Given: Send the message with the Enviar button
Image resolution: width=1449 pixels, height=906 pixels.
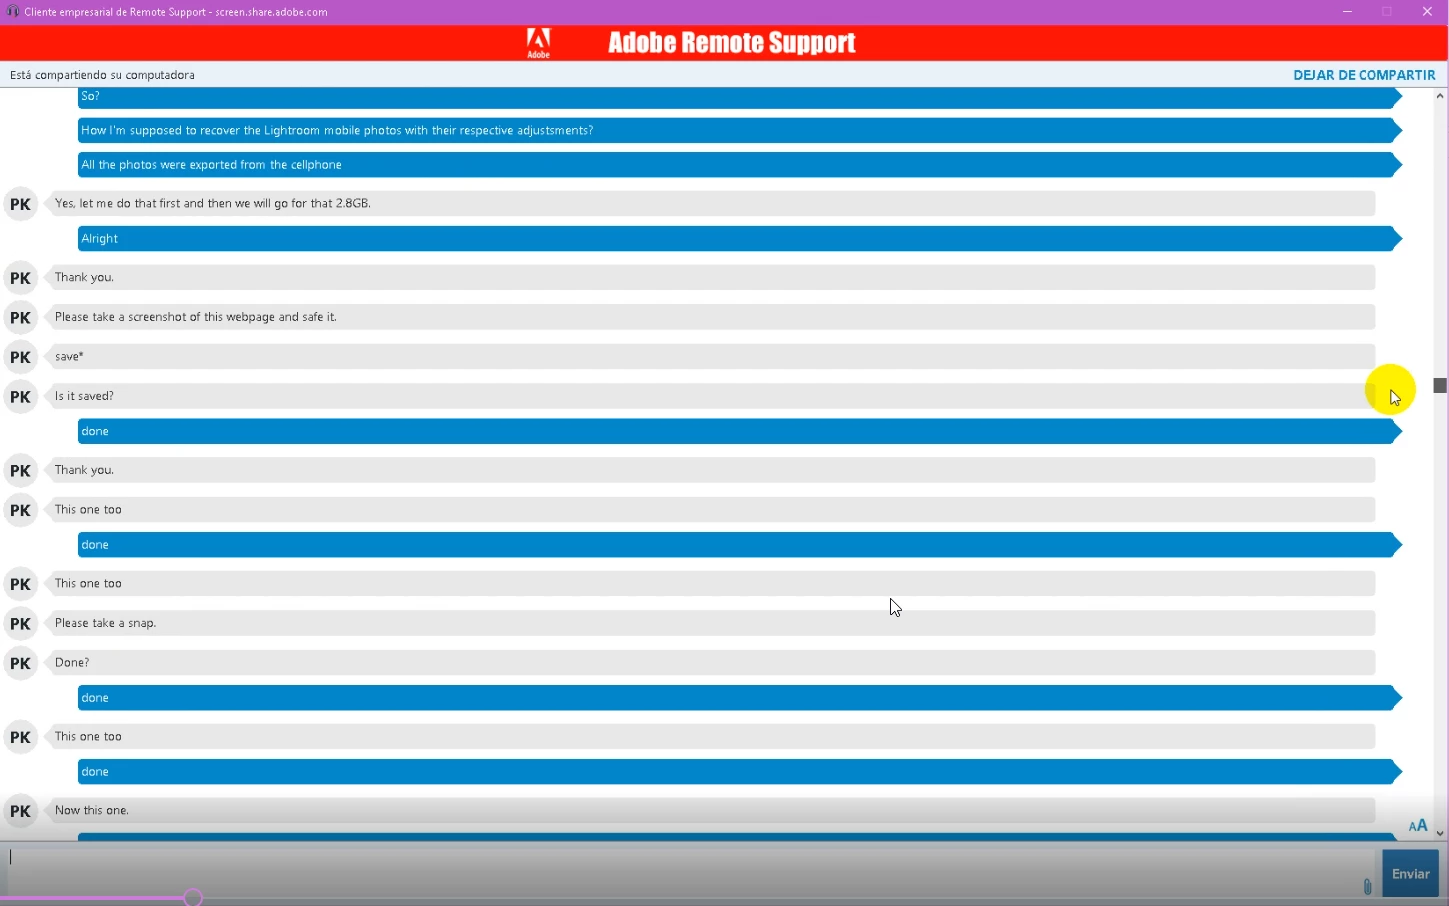Looking at the screenshot, I should pos(1410,874).
